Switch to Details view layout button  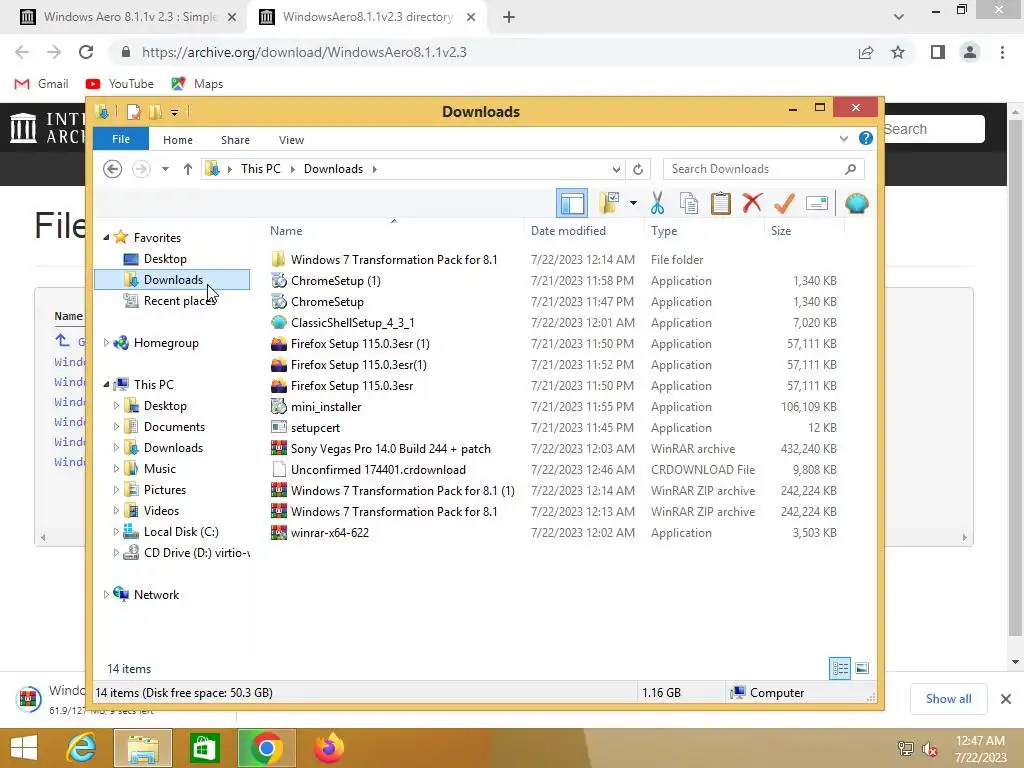840,668
